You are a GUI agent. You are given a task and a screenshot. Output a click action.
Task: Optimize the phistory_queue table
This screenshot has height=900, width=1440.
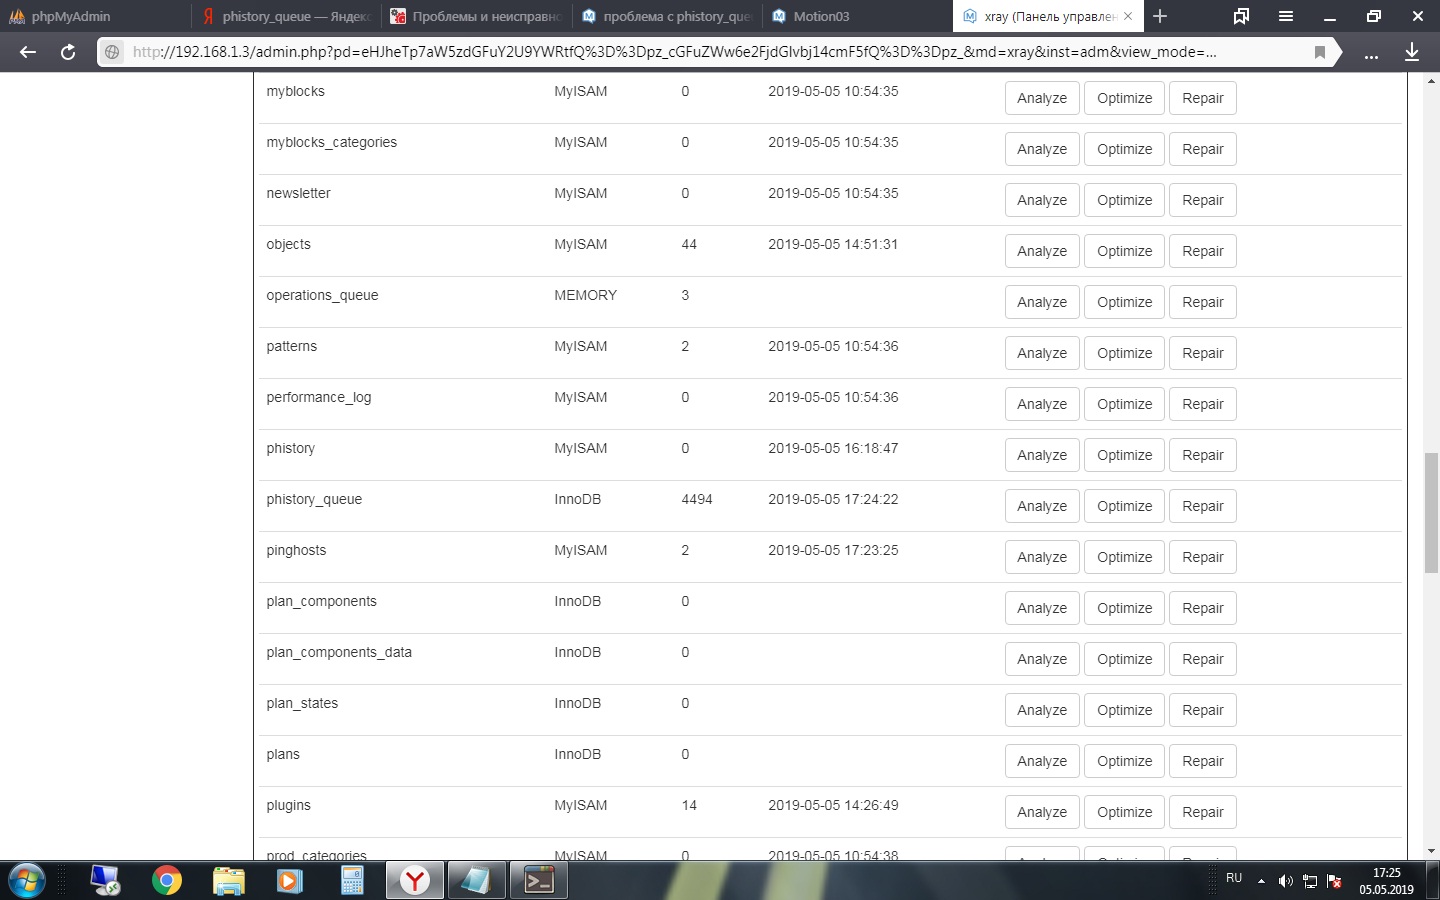[1124, 506]
